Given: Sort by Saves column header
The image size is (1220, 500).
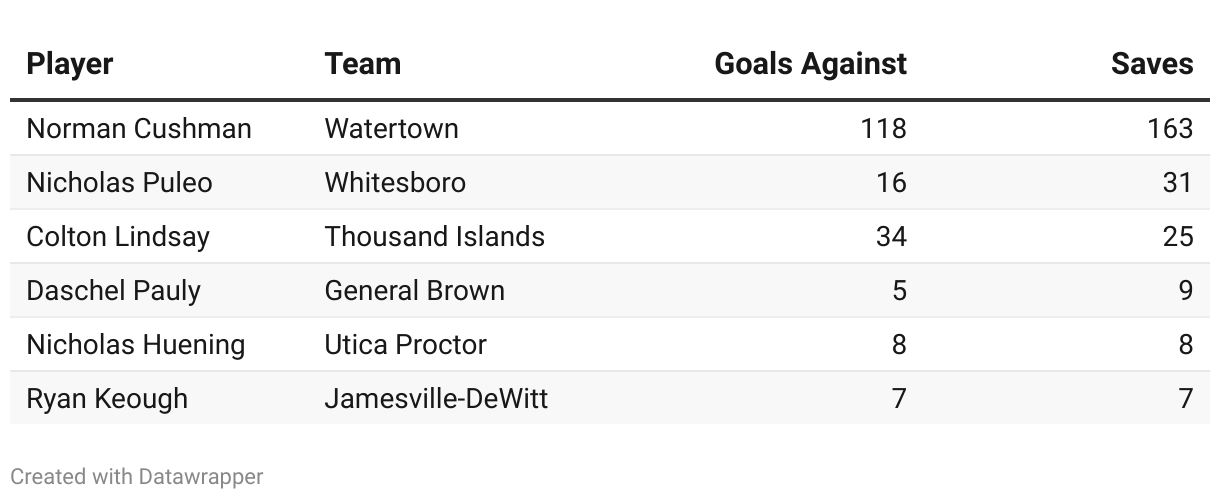Looking at the screenshot, I should 1152,64.
